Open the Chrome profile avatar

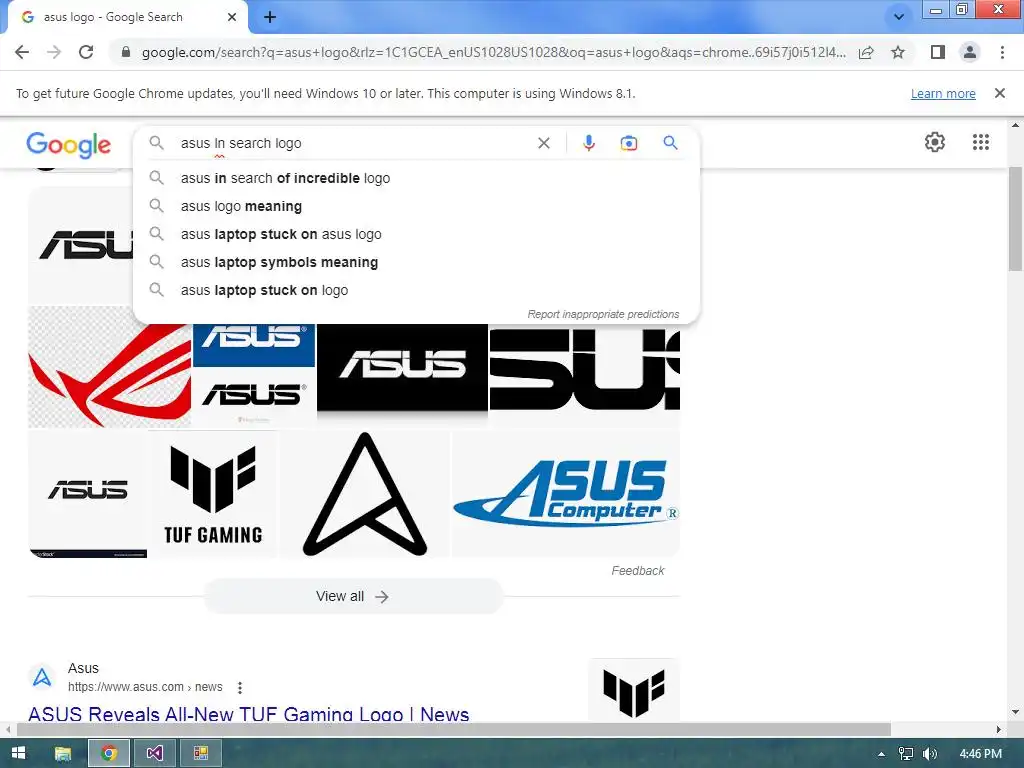click(x=970, y=52)
